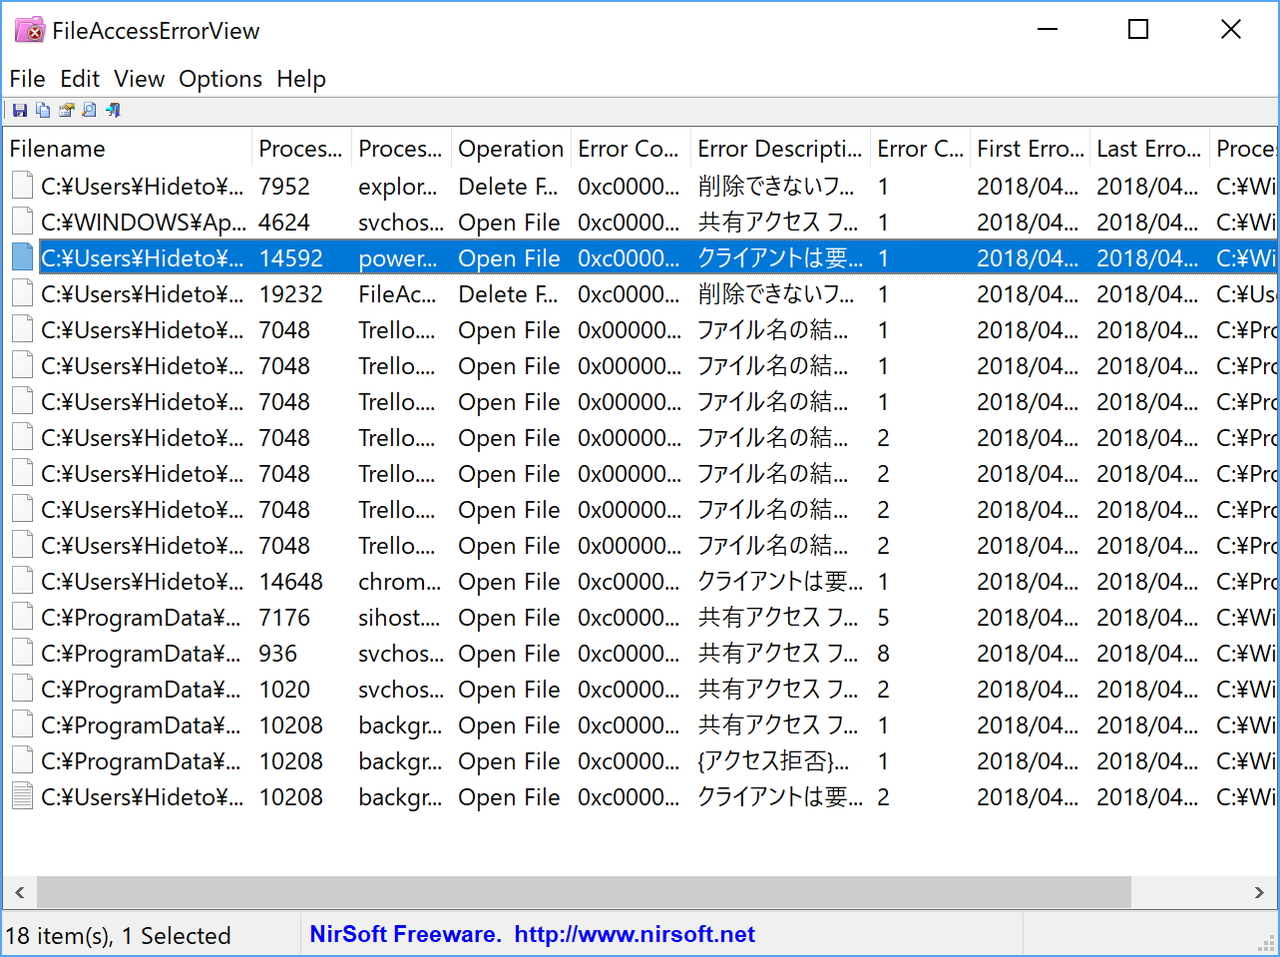Click the file icon beside the selected powershell row
Viewport: 1280px width, 957px height.
point(21,257)
